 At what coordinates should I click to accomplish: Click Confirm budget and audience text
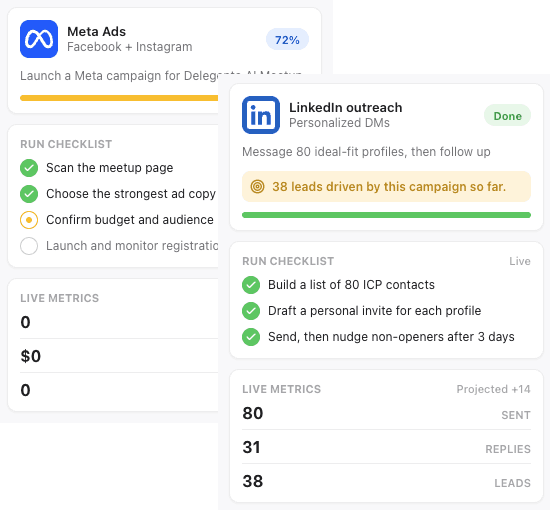coord(130,220)
